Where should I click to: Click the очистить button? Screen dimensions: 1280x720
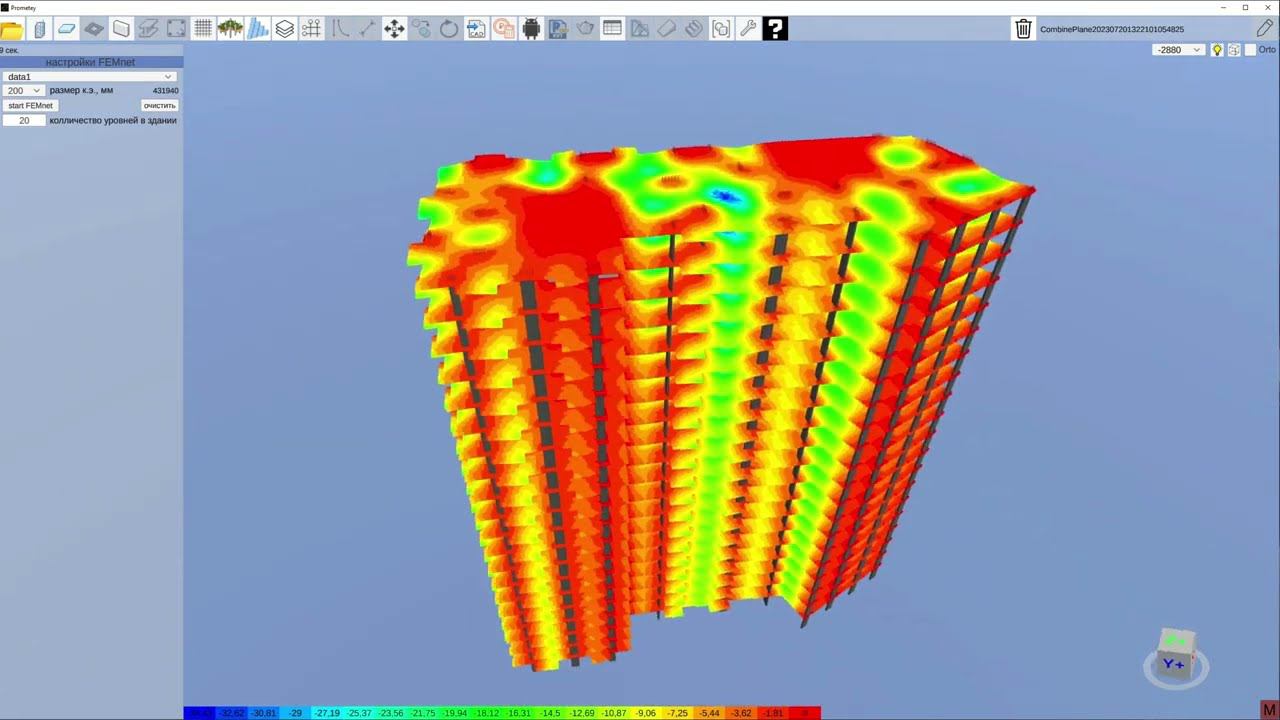[x=159, y=105]
